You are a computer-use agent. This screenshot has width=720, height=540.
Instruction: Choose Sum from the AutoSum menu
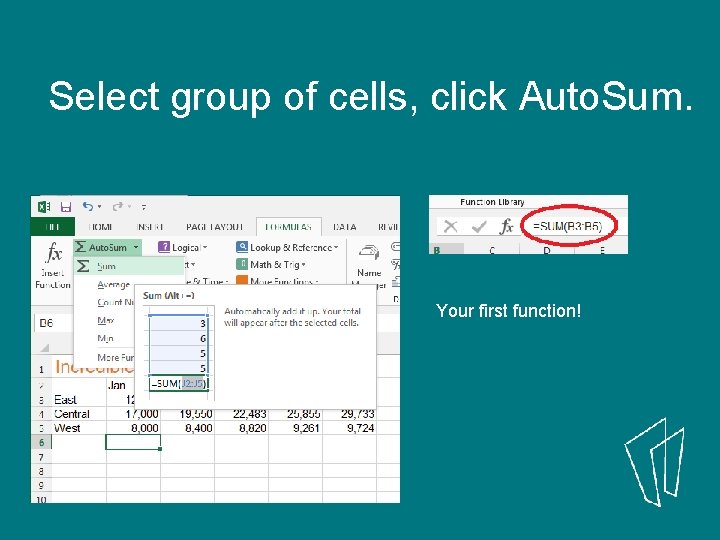tap(129, 266)
